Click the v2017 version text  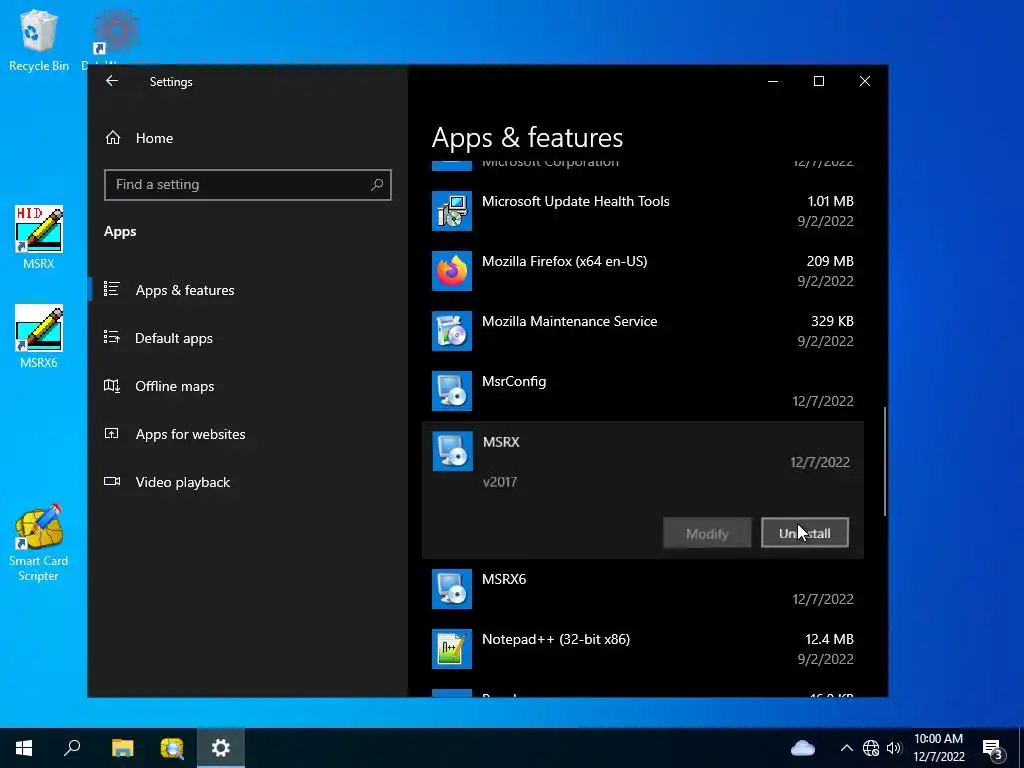tap(500, 482)
